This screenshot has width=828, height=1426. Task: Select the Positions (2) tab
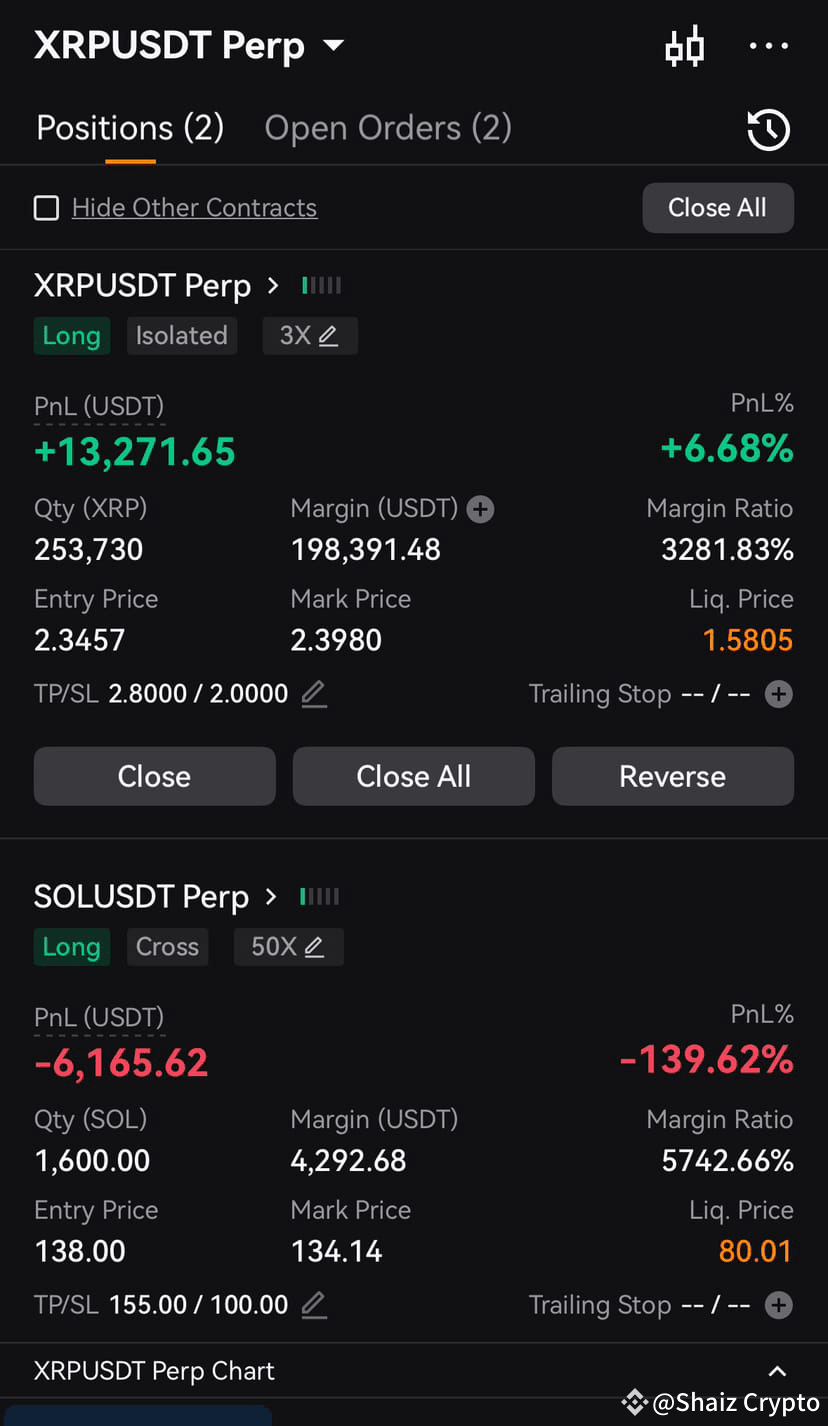pyautogui.click(x=130, y=128)
